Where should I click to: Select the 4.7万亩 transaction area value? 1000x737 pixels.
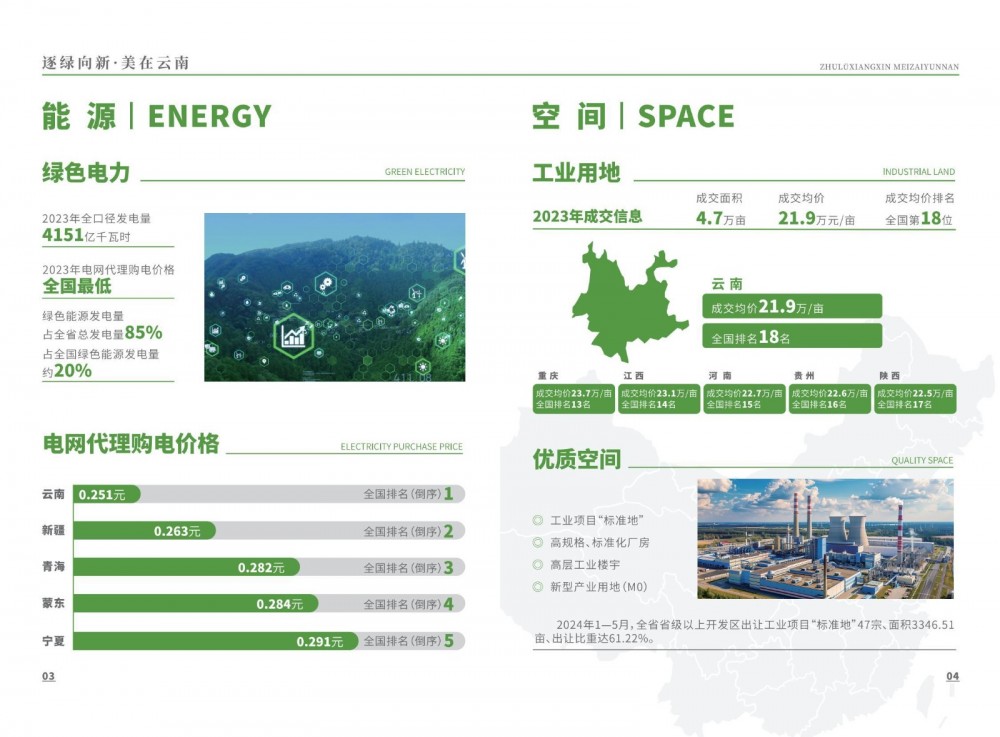tap(721, 218)
